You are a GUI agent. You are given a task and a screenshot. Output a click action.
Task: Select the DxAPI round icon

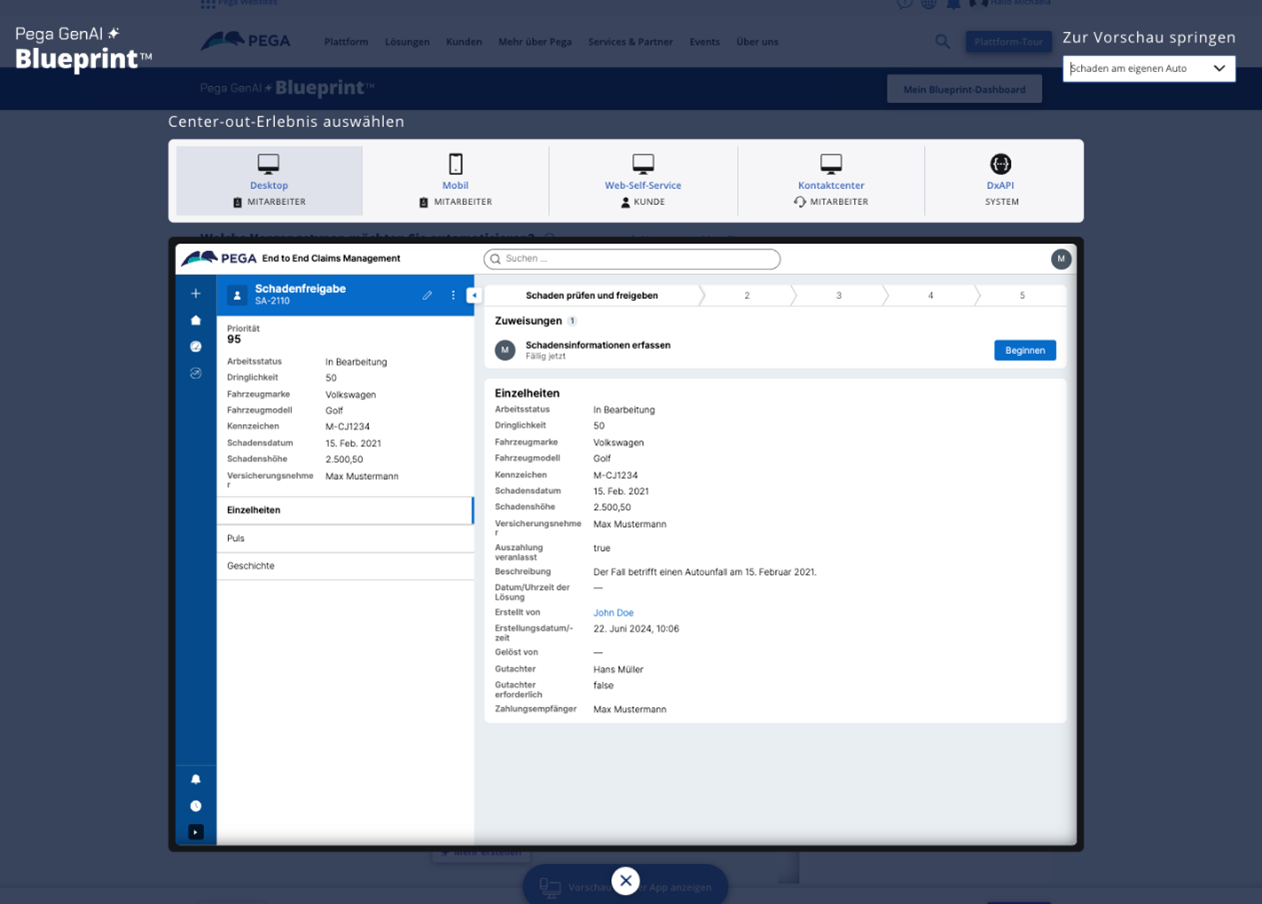click(1001, 164)
